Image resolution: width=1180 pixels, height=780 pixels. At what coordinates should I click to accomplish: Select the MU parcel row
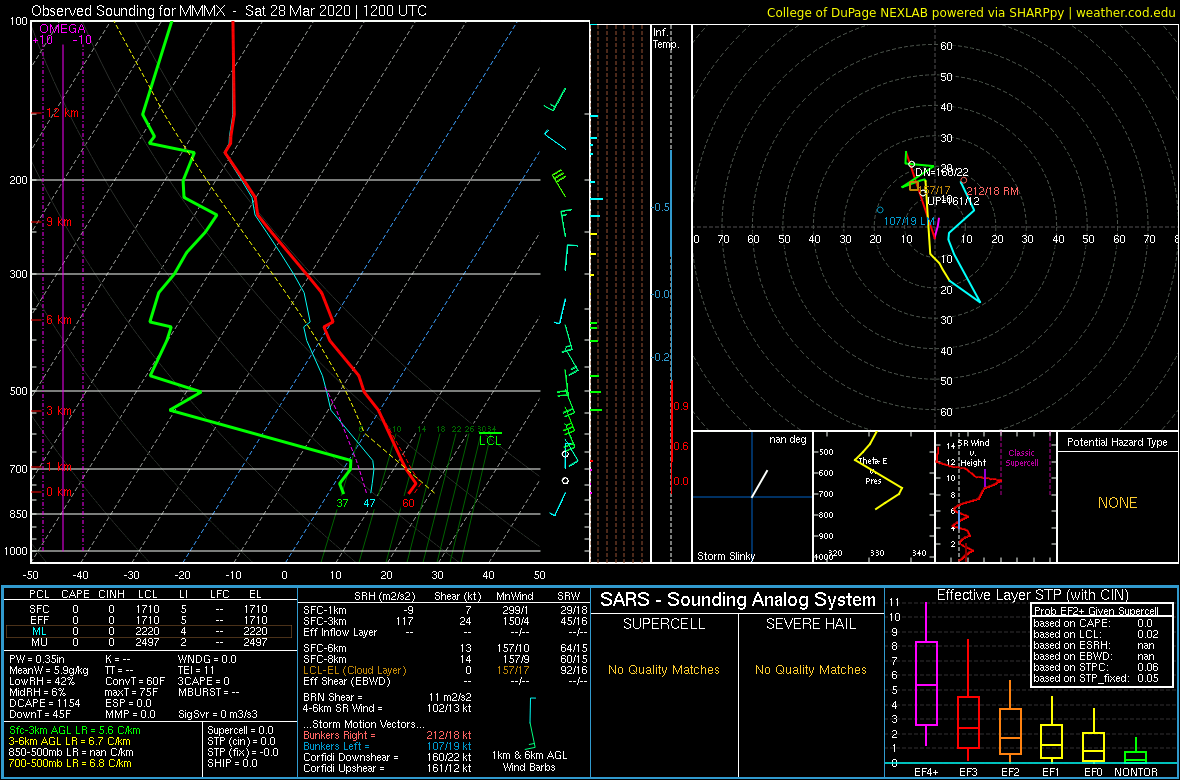tap(149, 643)
